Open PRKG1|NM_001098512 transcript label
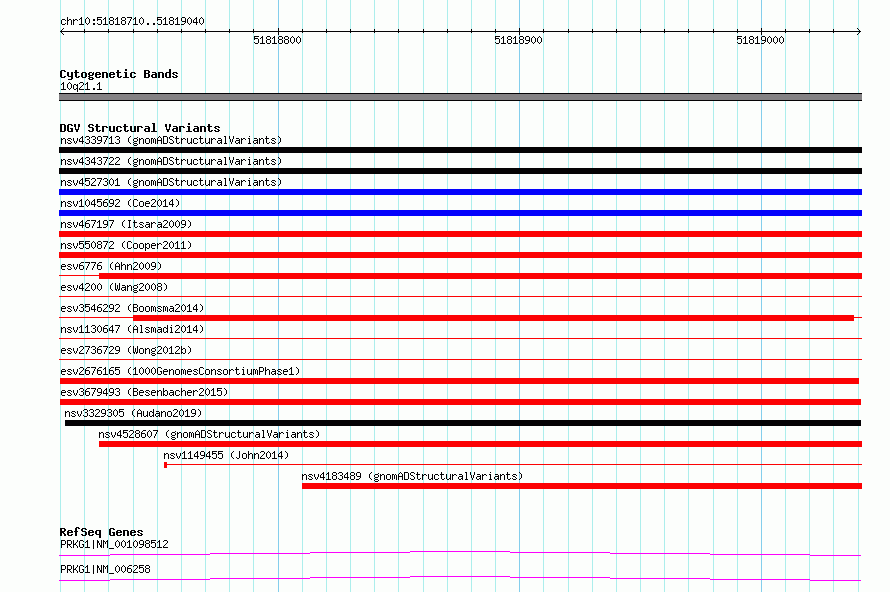 114,544
